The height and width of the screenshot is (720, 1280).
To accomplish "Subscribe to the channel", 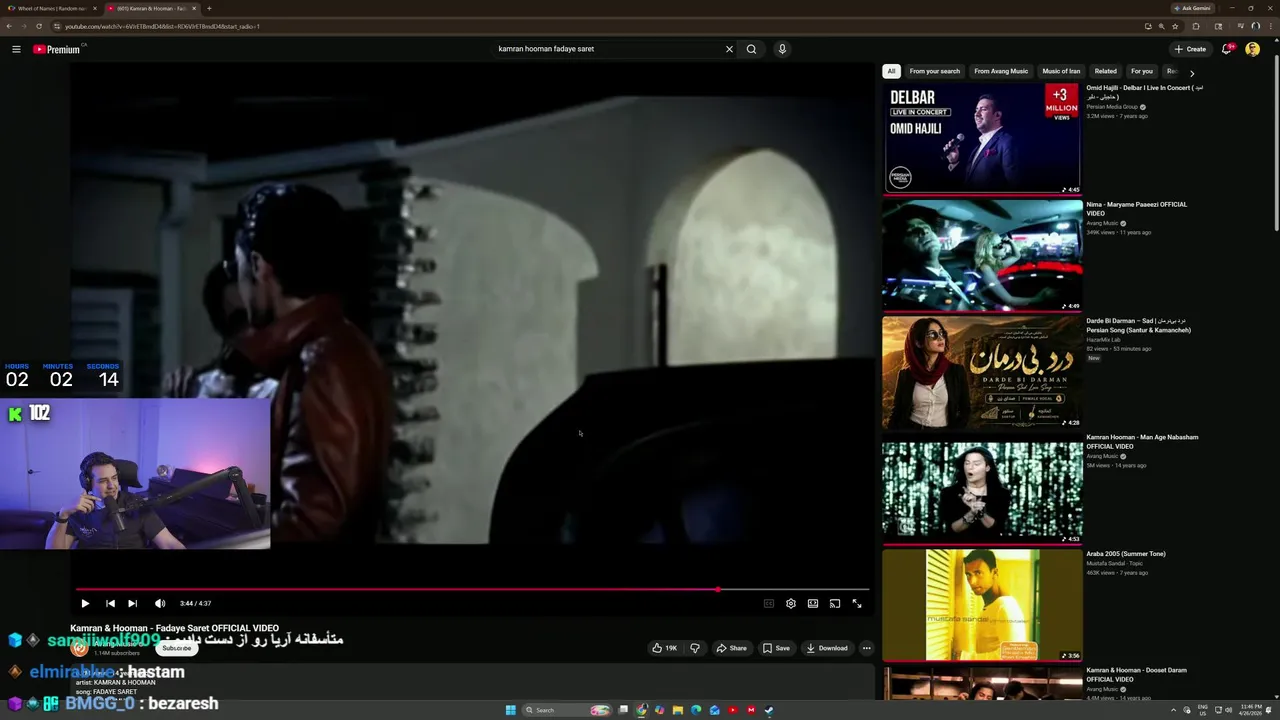I will [x=176, y=648].
